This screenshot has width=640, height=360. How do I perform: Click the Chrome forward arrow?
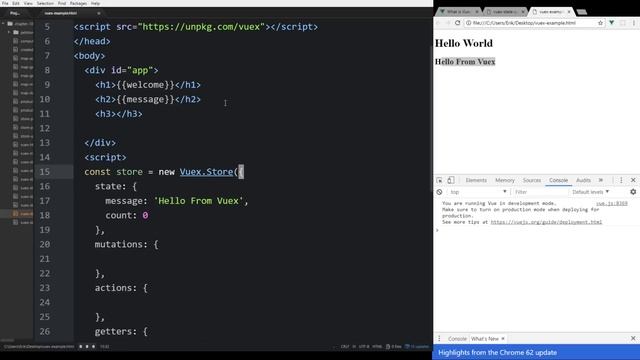click(x=448, y=23)
